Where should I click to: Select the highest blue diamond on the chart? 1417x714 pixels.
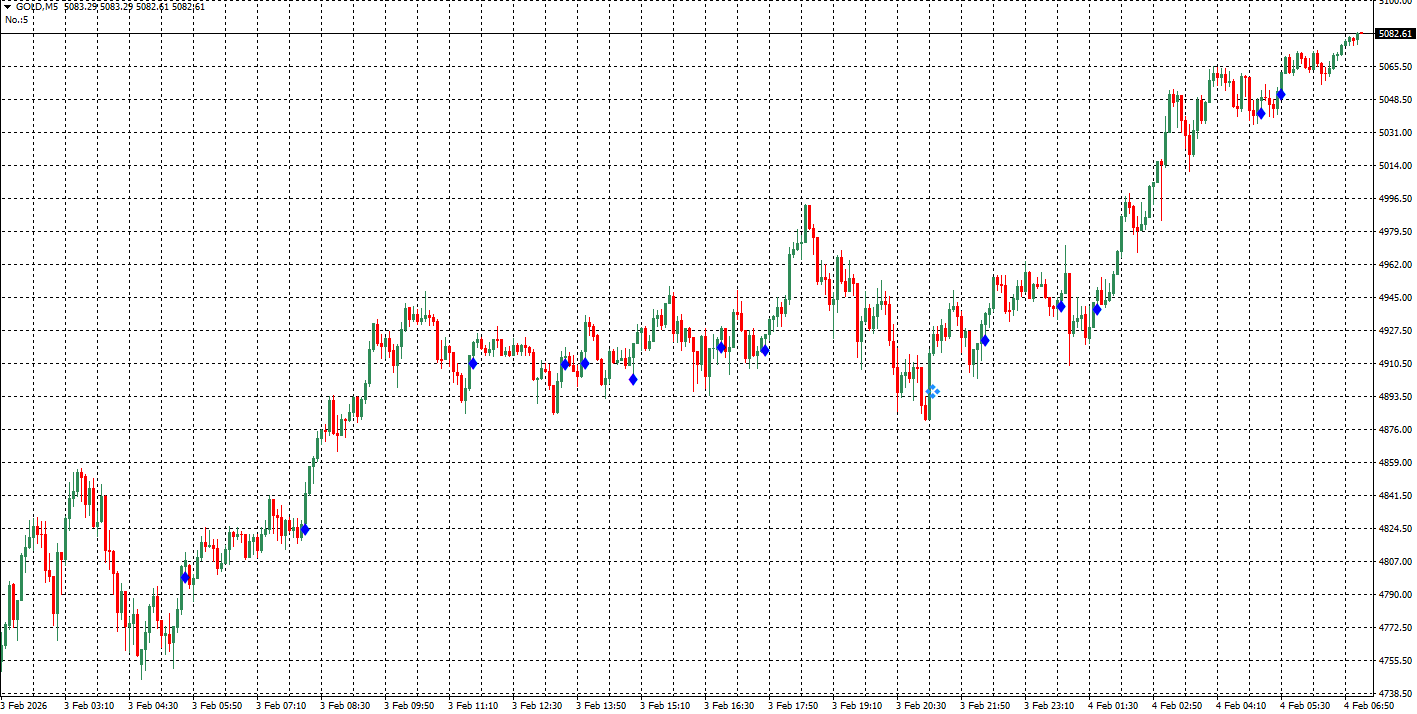point(1280,95)
